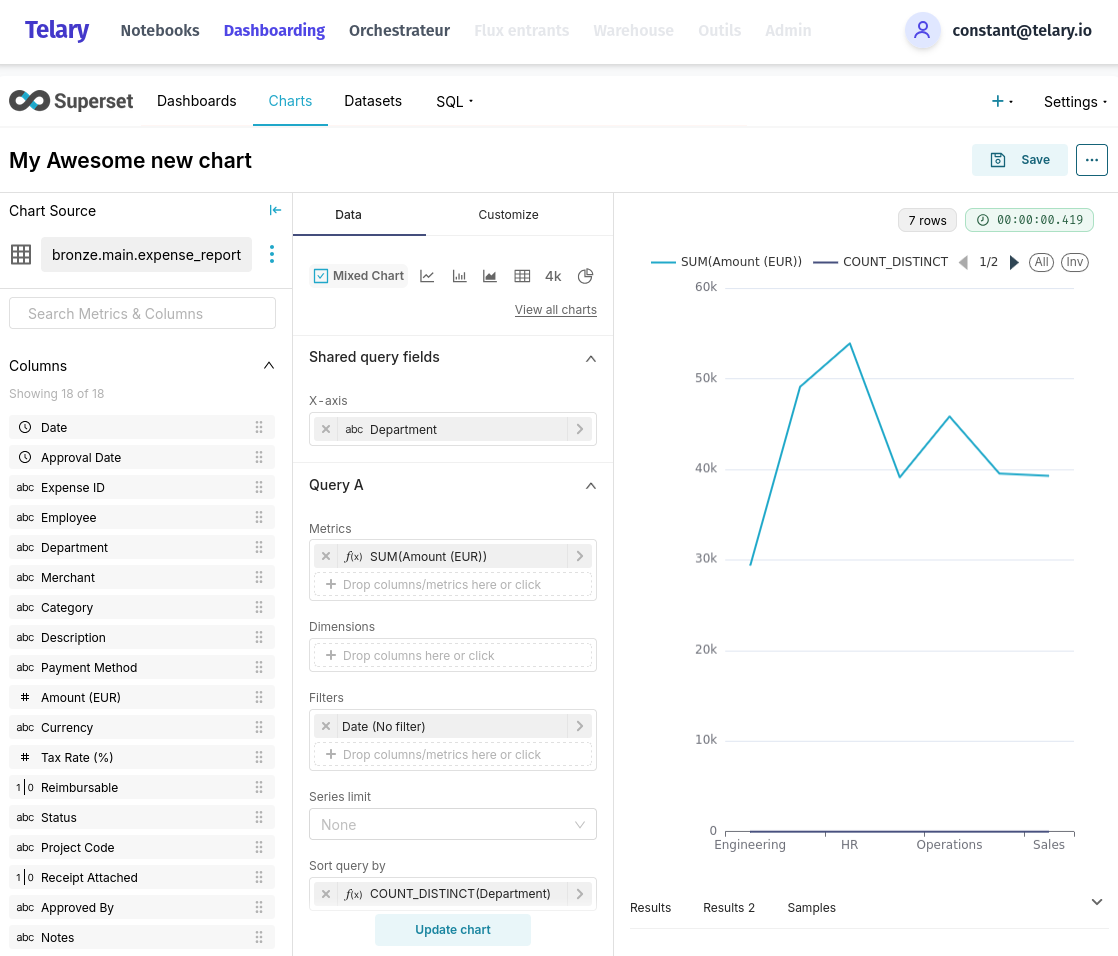Click the Inv legend selector button
Screen dimensions: 1118x956
point(1074,262)
